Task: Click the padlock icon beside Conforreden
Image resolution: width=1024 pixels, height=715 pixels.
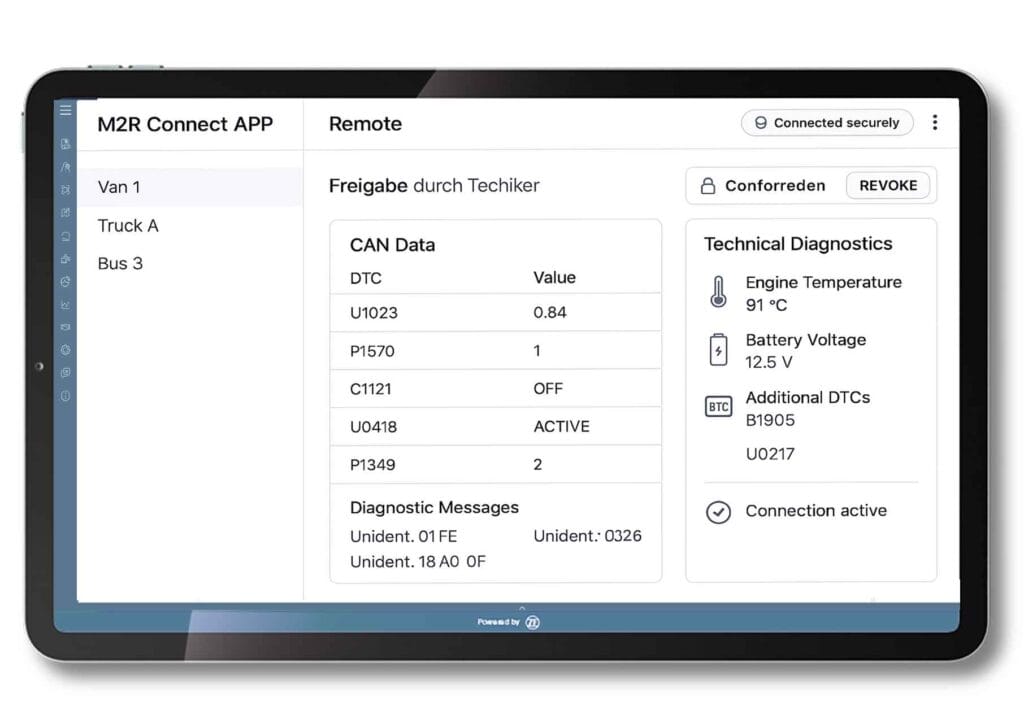Action: pos(706,185)
